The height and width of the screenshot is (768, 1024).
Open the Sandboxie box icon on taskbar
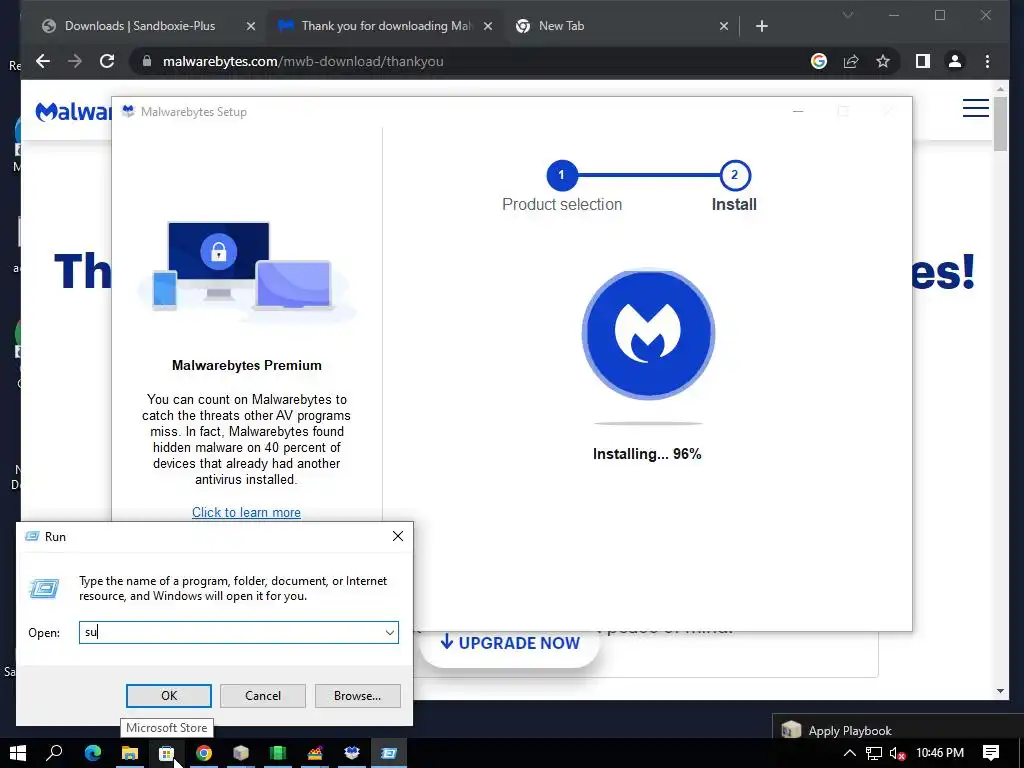point(241,753)
